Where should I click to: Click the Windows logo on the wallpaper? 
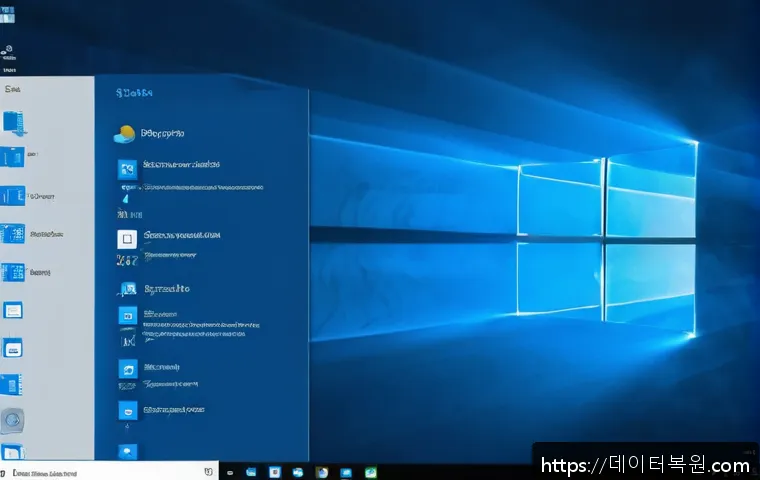tap(605, 240)
